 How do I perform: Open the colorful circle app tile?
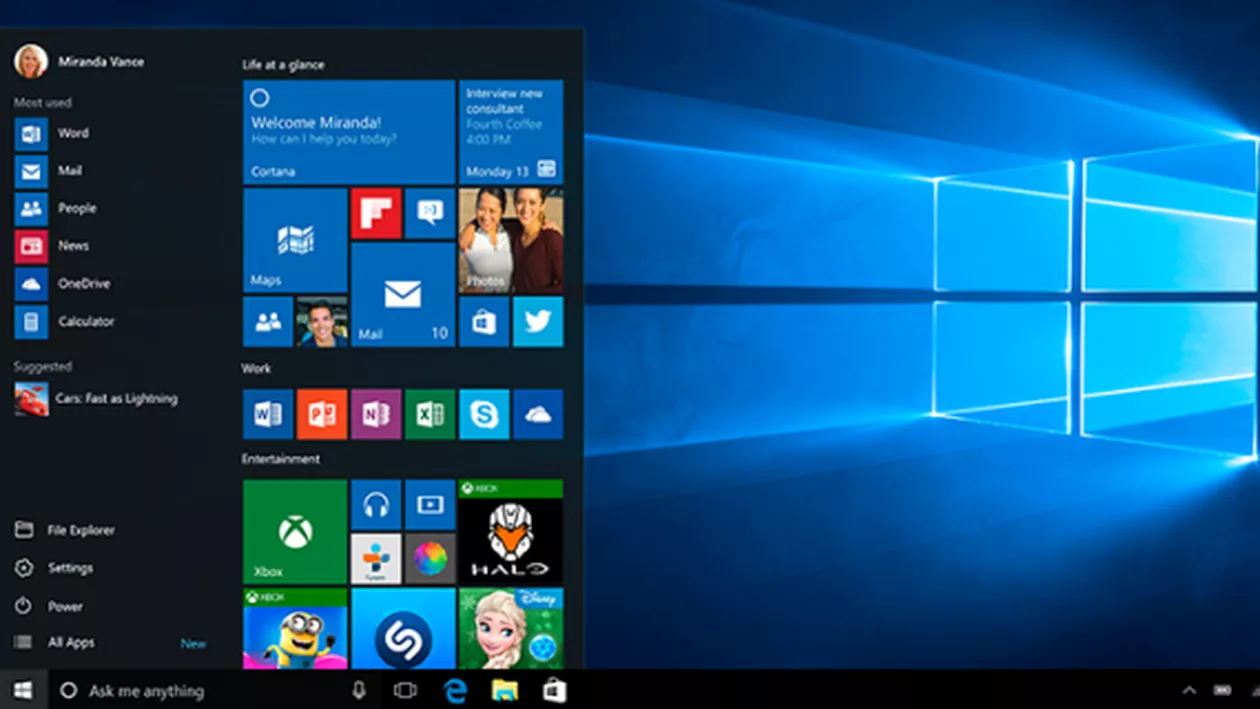click(x=430, y=559)
